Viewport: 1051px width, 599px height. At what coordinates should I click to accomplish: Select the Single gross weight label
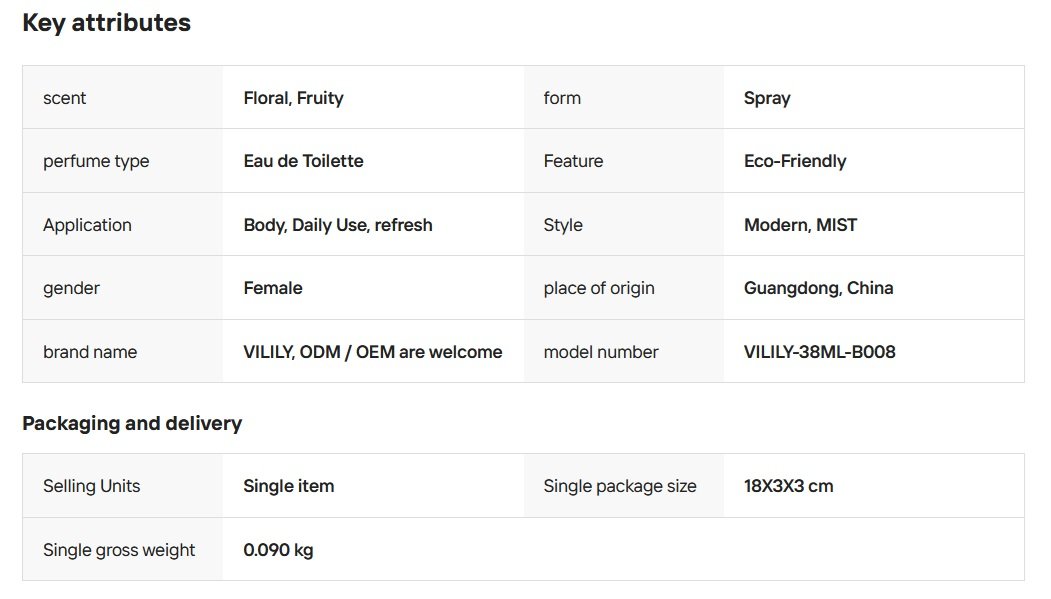click(x=119, y=550)
